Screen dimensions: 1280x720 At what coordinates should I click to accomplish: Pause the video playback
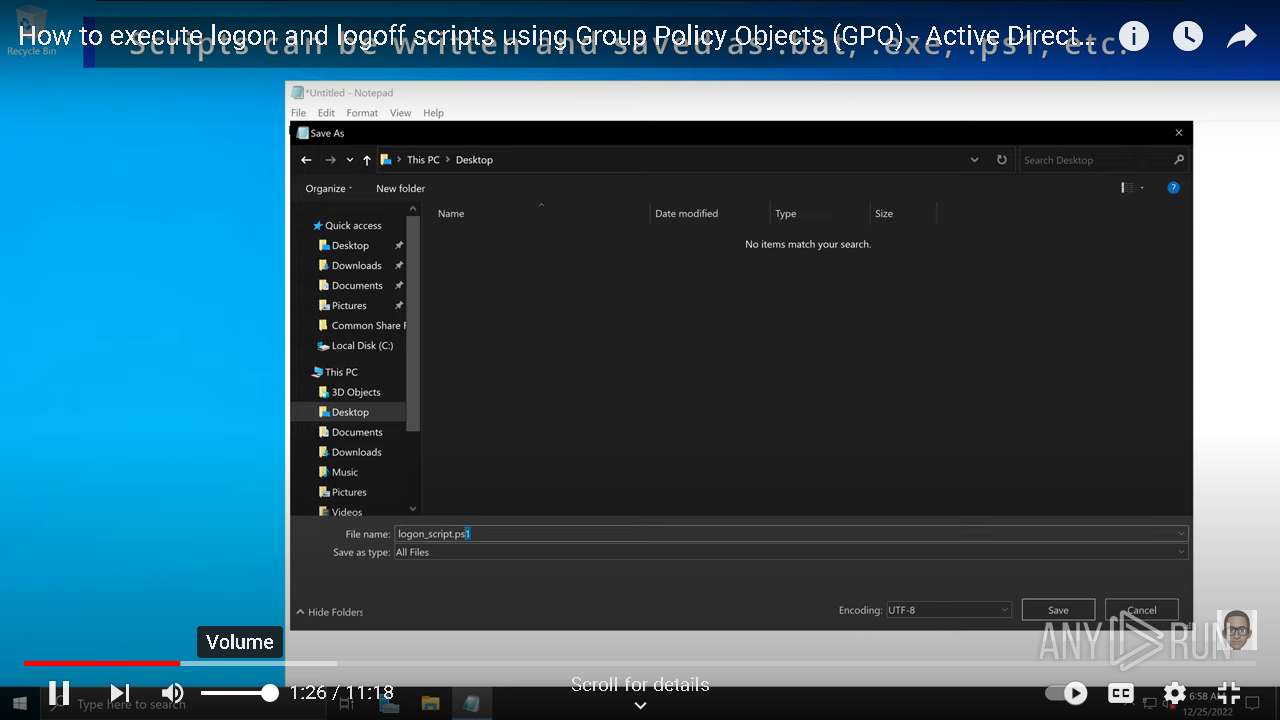59,692
